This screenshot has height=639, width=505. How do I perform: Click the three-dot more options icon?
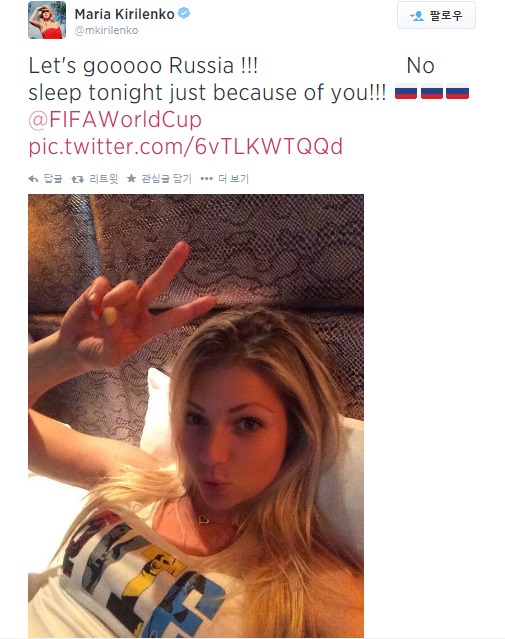click(207, 178)
